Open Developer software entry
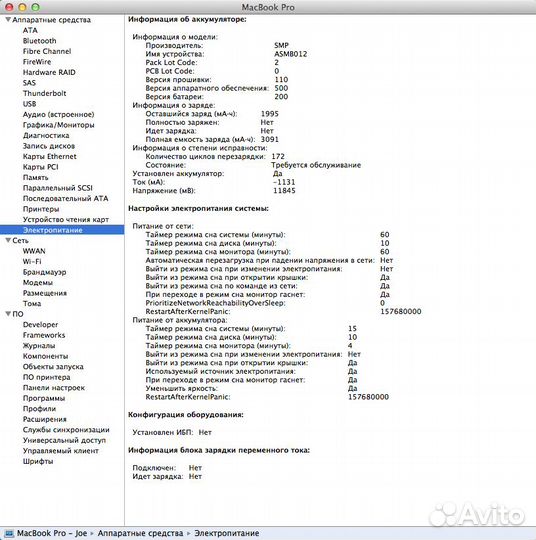 pos(40,324)
